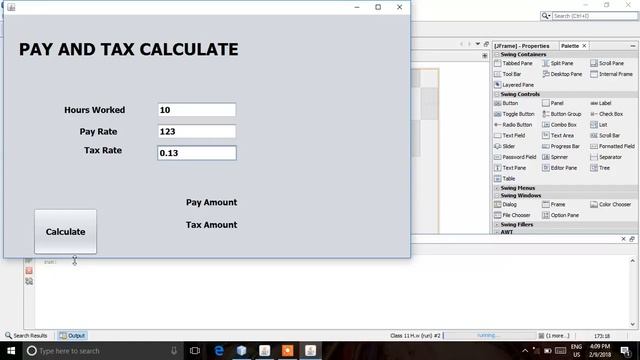Choose Editor Pane palette component
The image size is (640, 360).
560,168
